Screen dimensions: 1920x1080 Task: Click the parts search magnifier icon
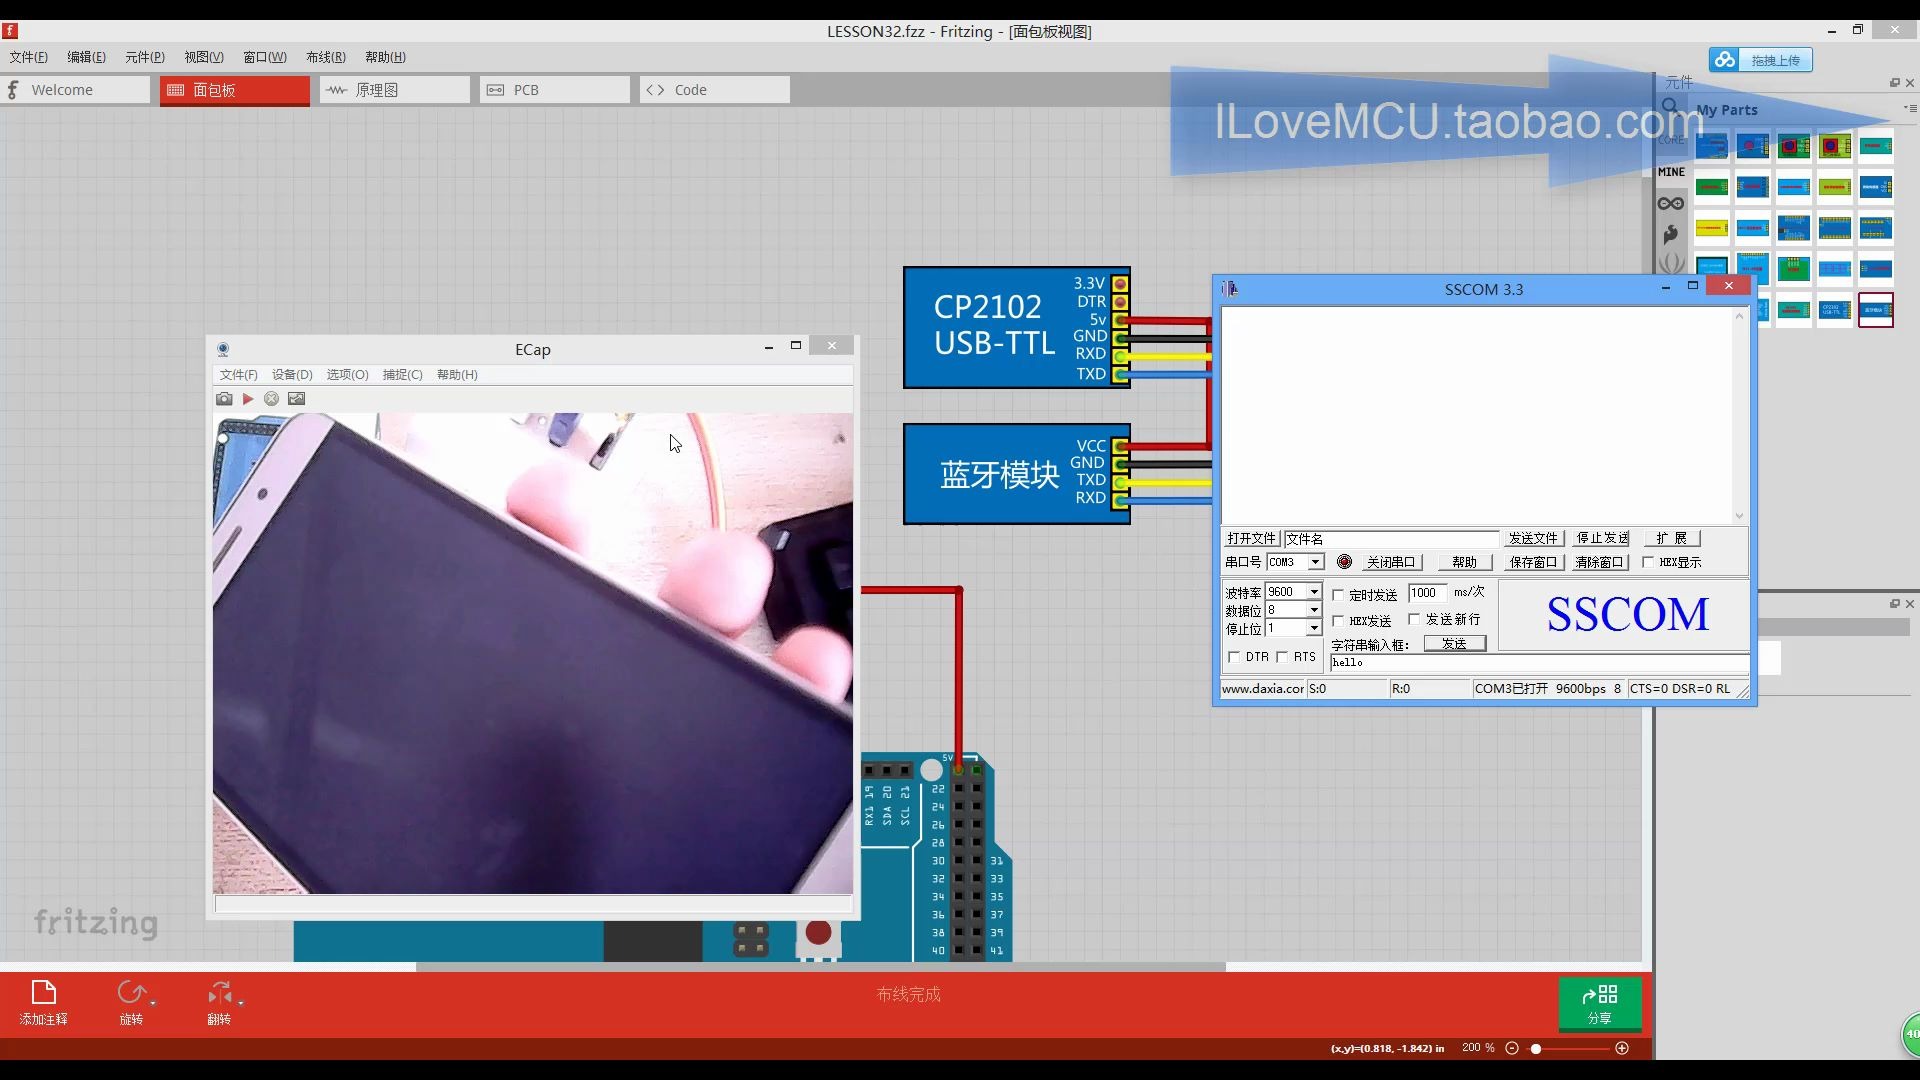[x=1670, y=106]
